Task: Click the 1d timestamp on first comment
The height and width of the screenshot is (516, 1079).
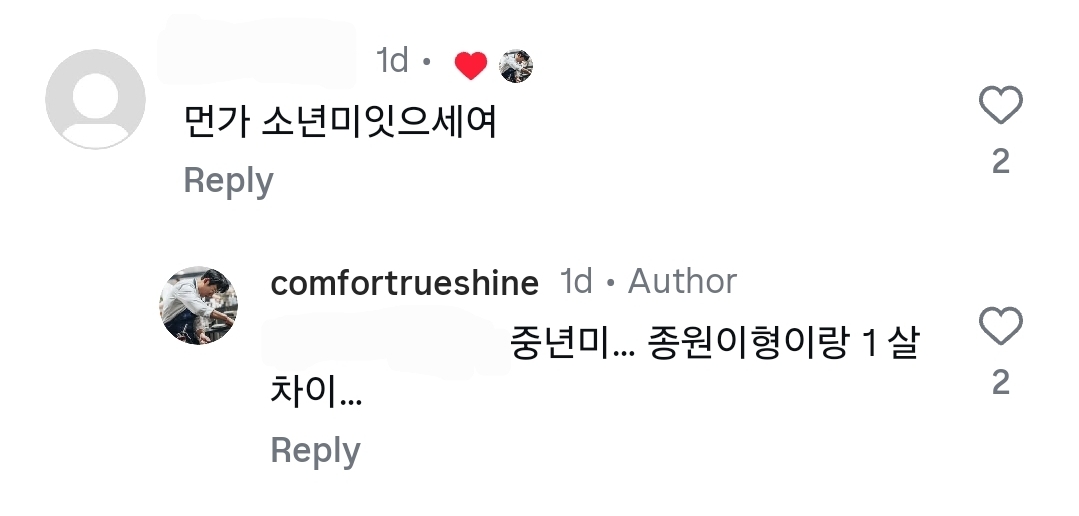Action: pyautogui.click(x=392, y=61)
